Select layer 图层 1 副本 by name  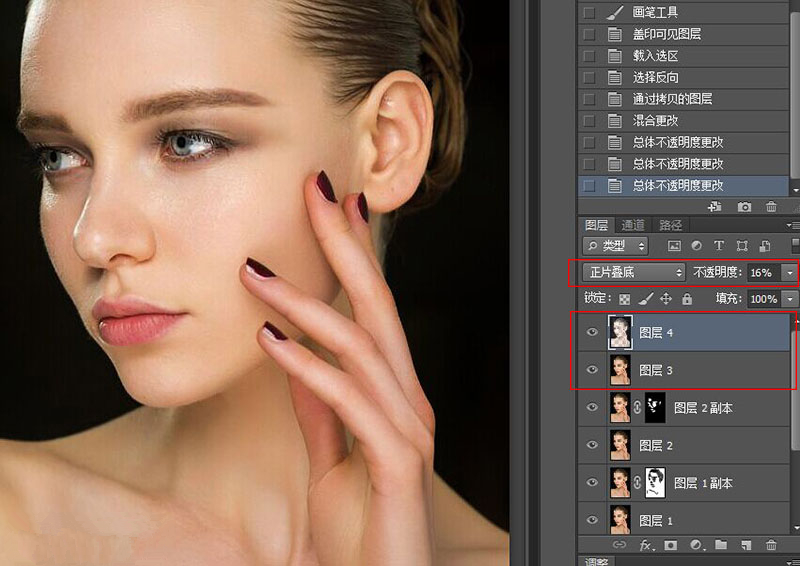pyautogui.click(x=703, y=483)
